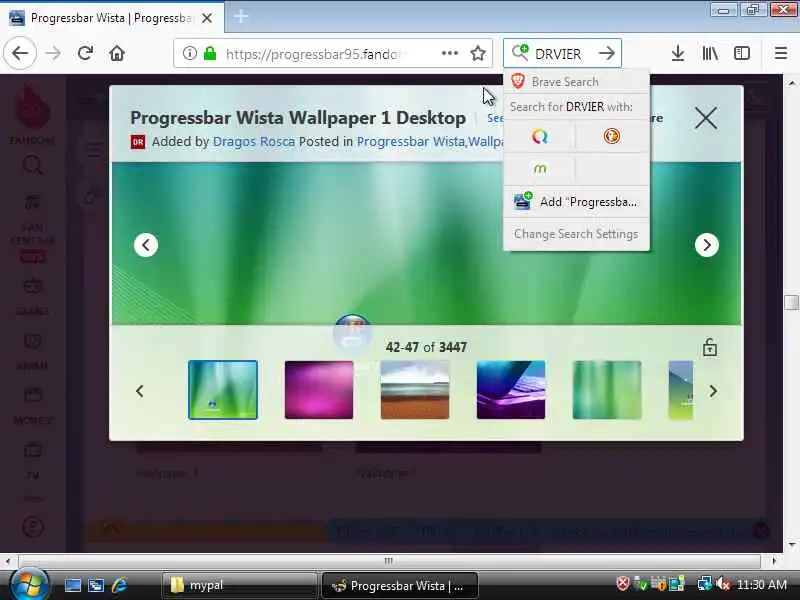Go back with the browser back arrow
The width and height of the screenshot is (800, 600).
click(20, 53)
